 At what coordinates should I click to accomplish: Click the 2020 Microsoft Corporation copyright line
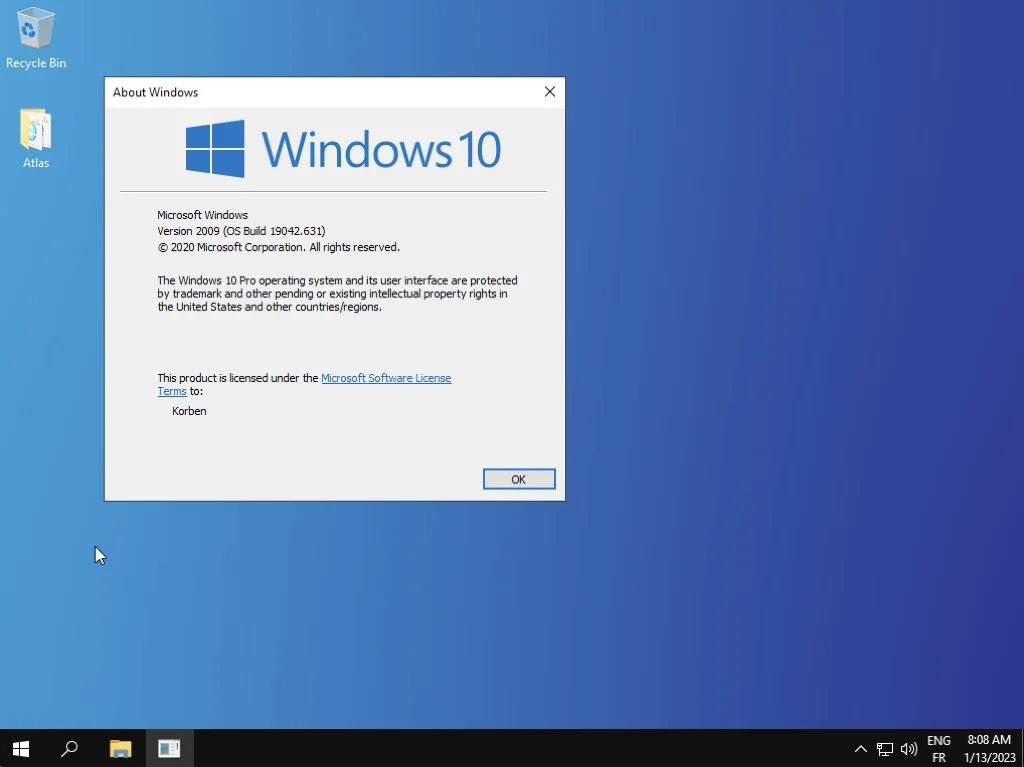(279, 247)
